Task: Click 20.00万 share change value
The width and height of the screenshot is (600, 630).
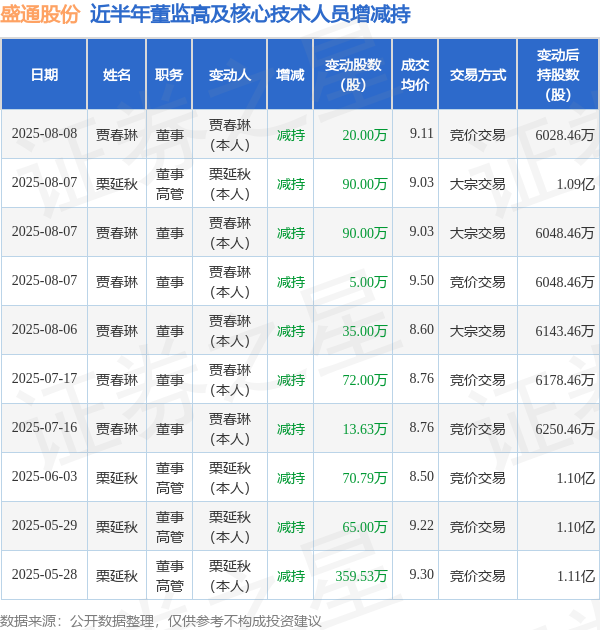Action: (x=365, y=135)
